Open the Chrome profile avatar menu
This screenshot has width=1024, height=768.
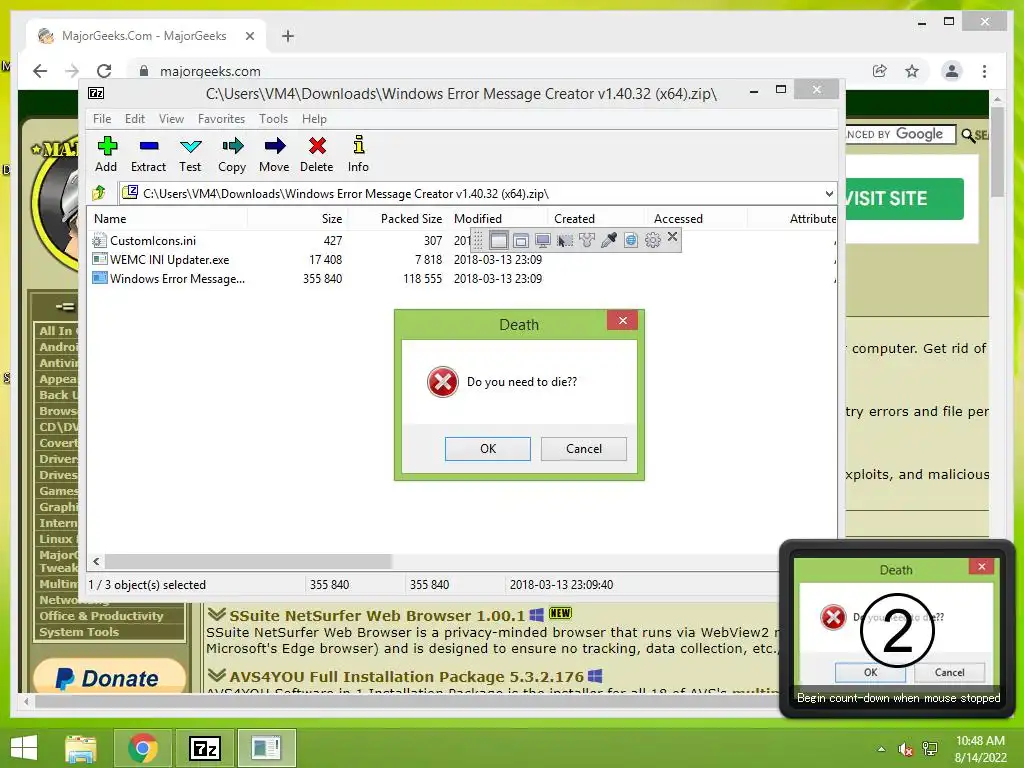952,71
